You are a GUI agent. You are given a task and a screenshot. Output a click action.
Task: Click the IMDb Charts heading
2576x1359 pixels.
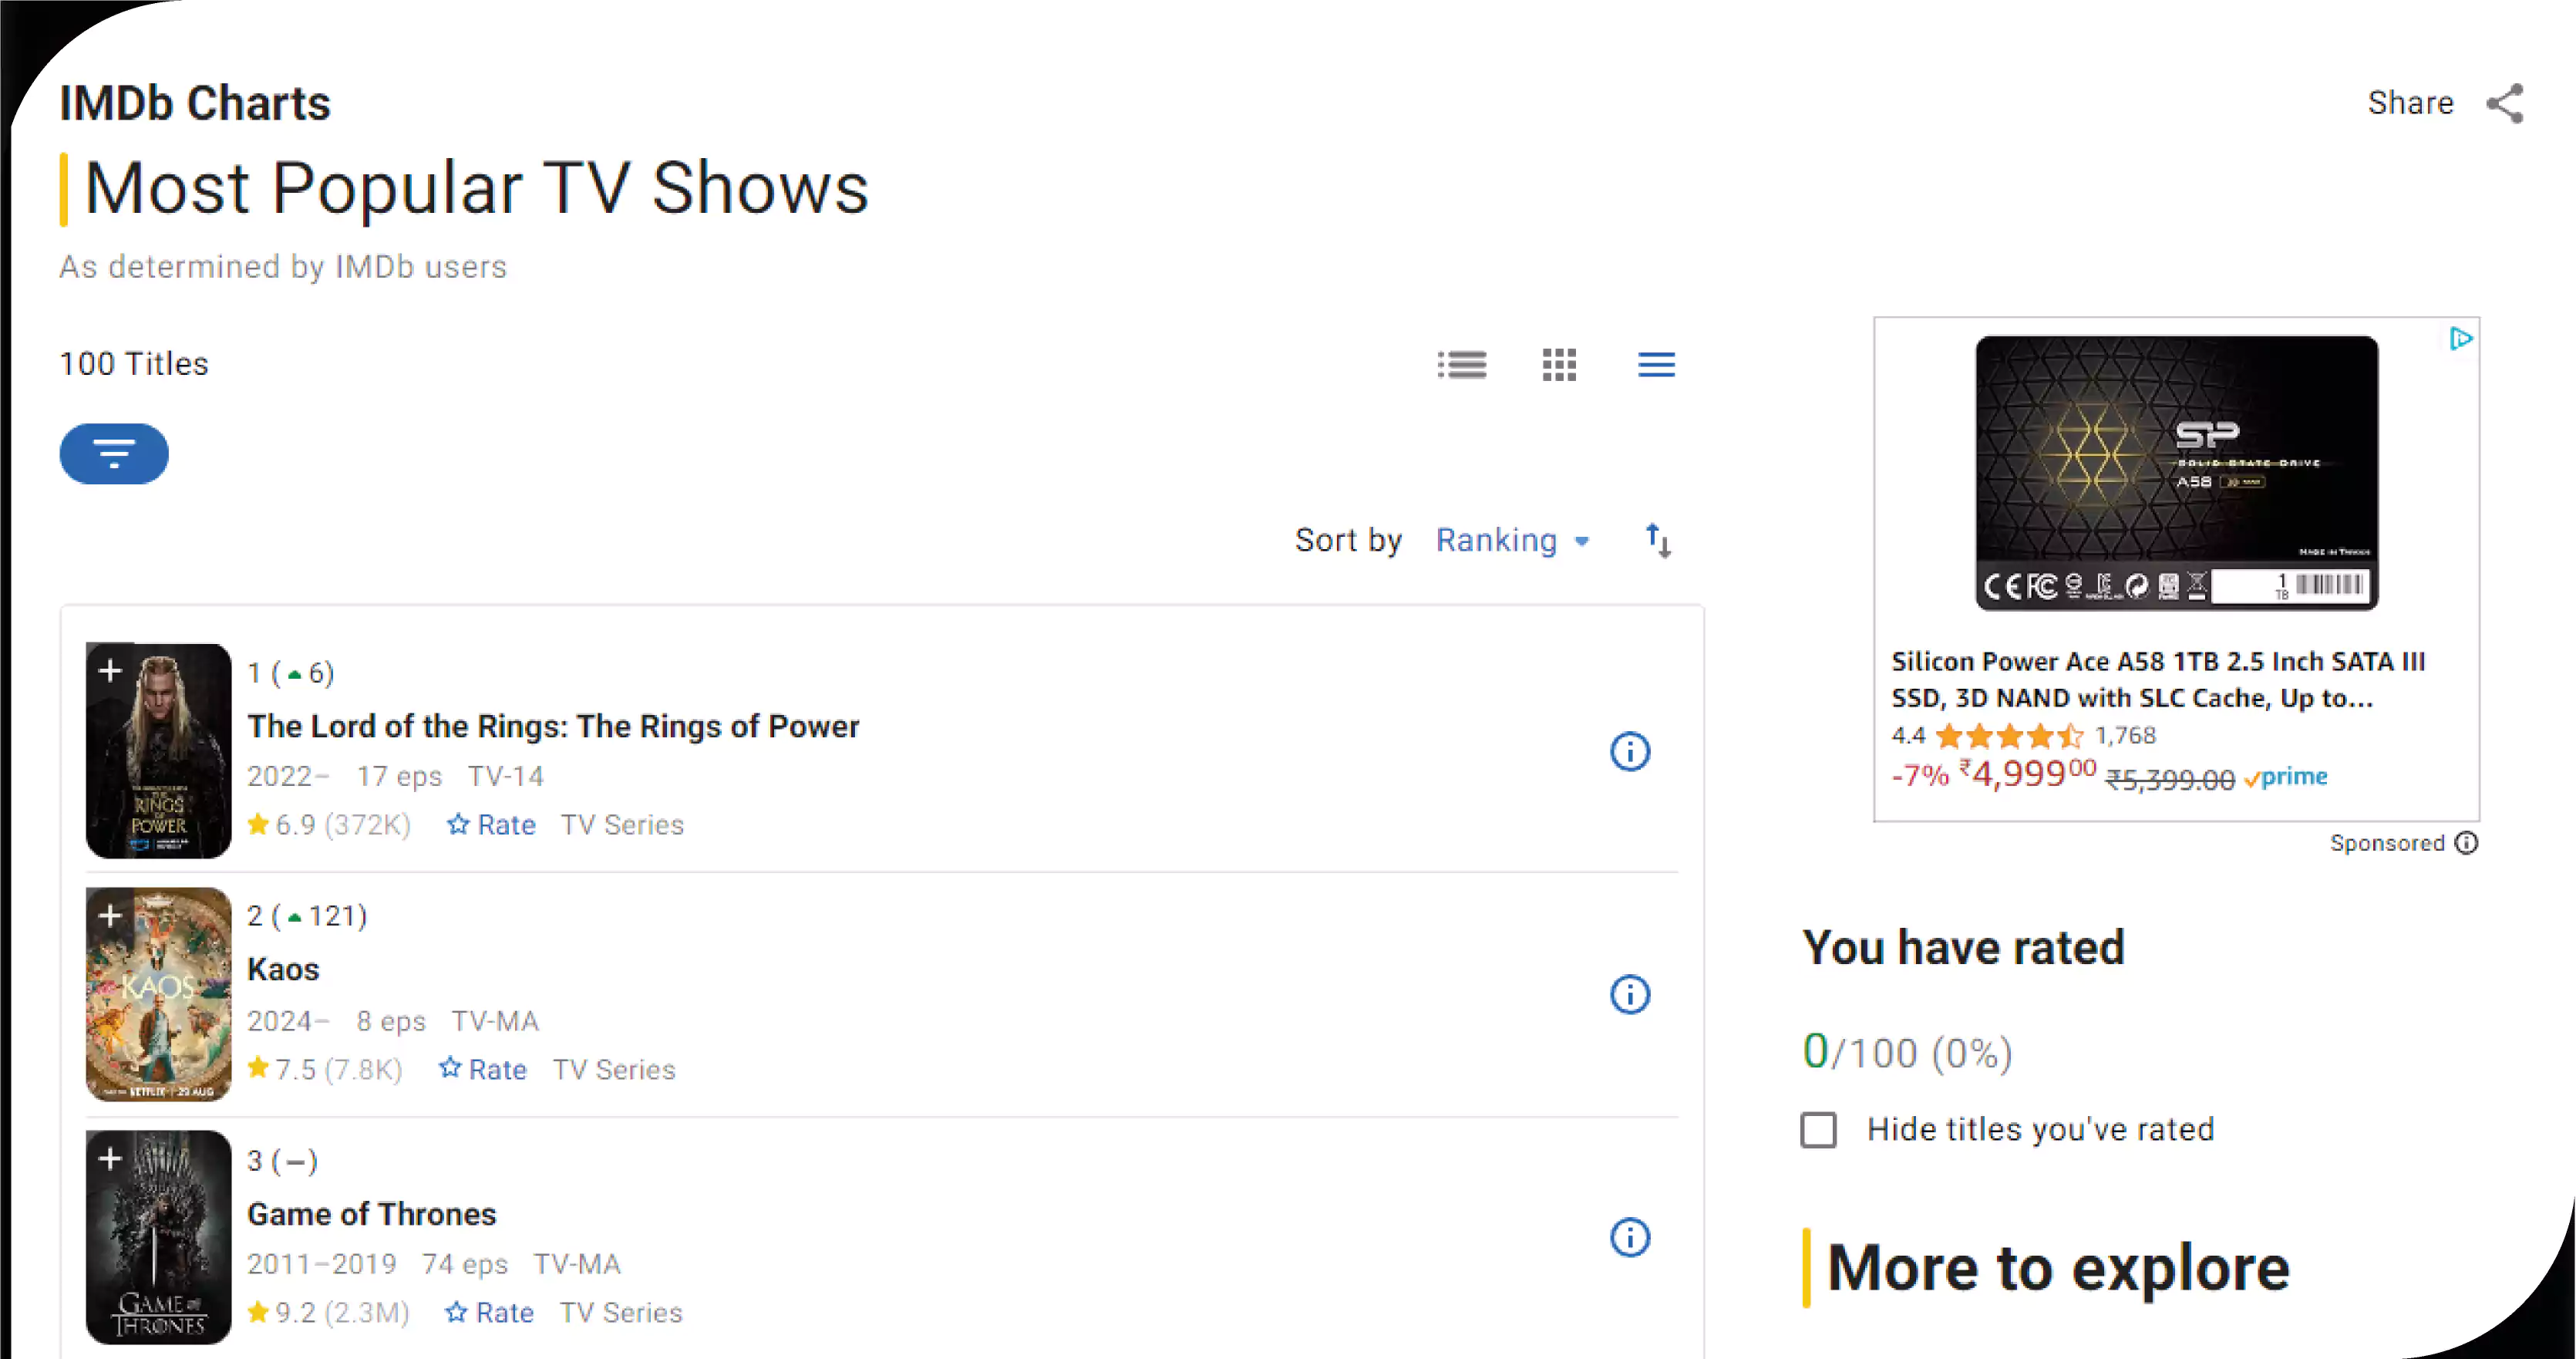[x=195, y=103]
